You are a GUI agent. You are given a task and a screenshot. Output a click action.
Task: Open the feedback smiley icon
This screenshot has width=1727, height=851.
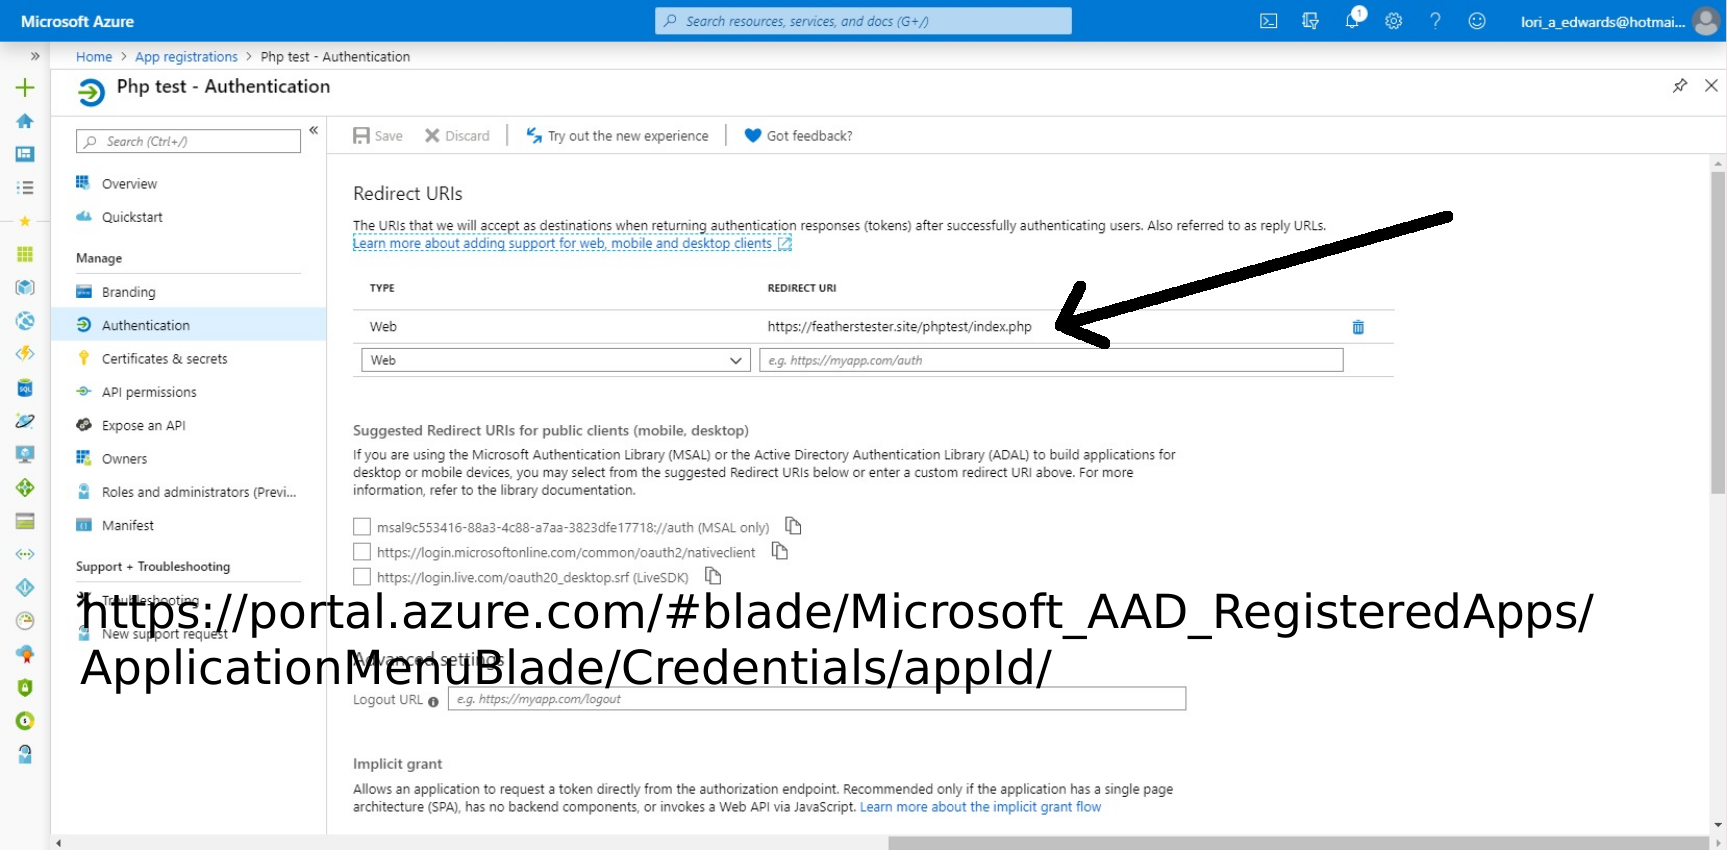(1477, 21)
